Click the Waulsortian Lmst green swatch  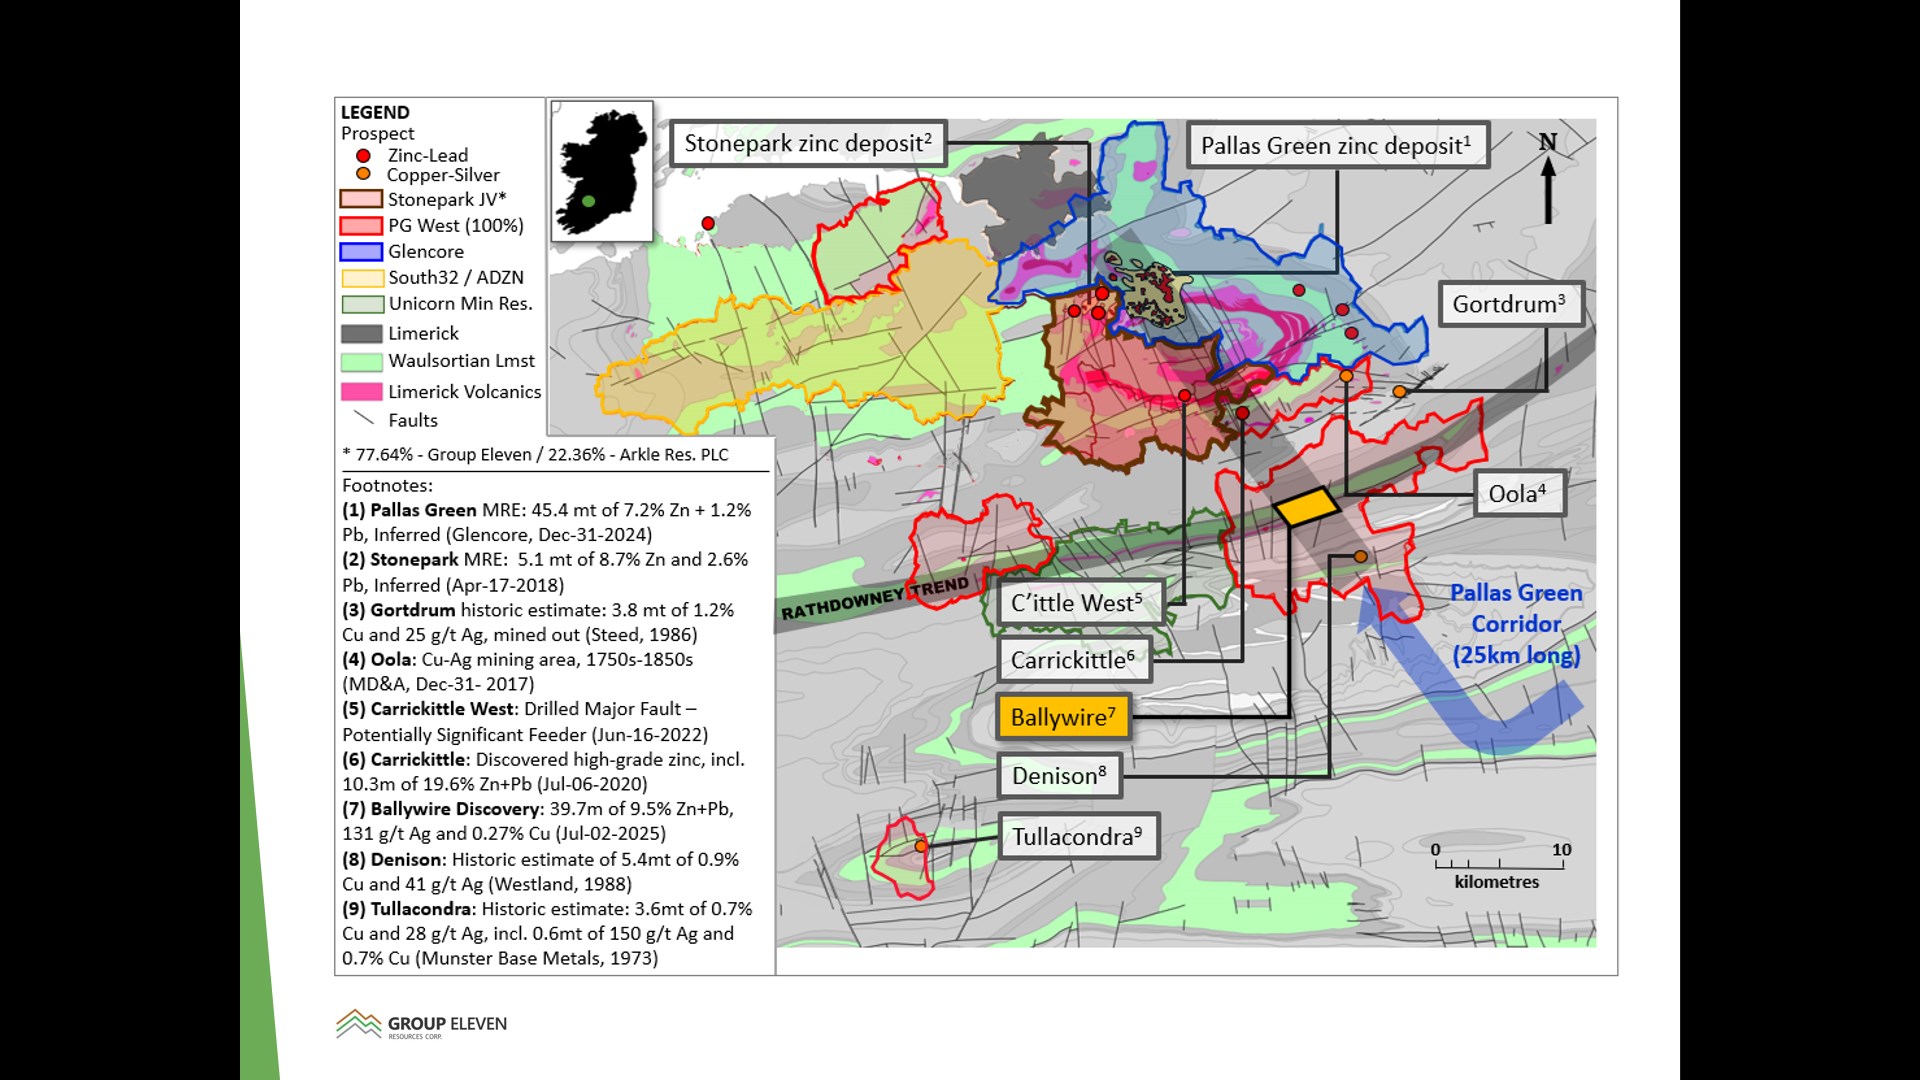coord(361,361)
